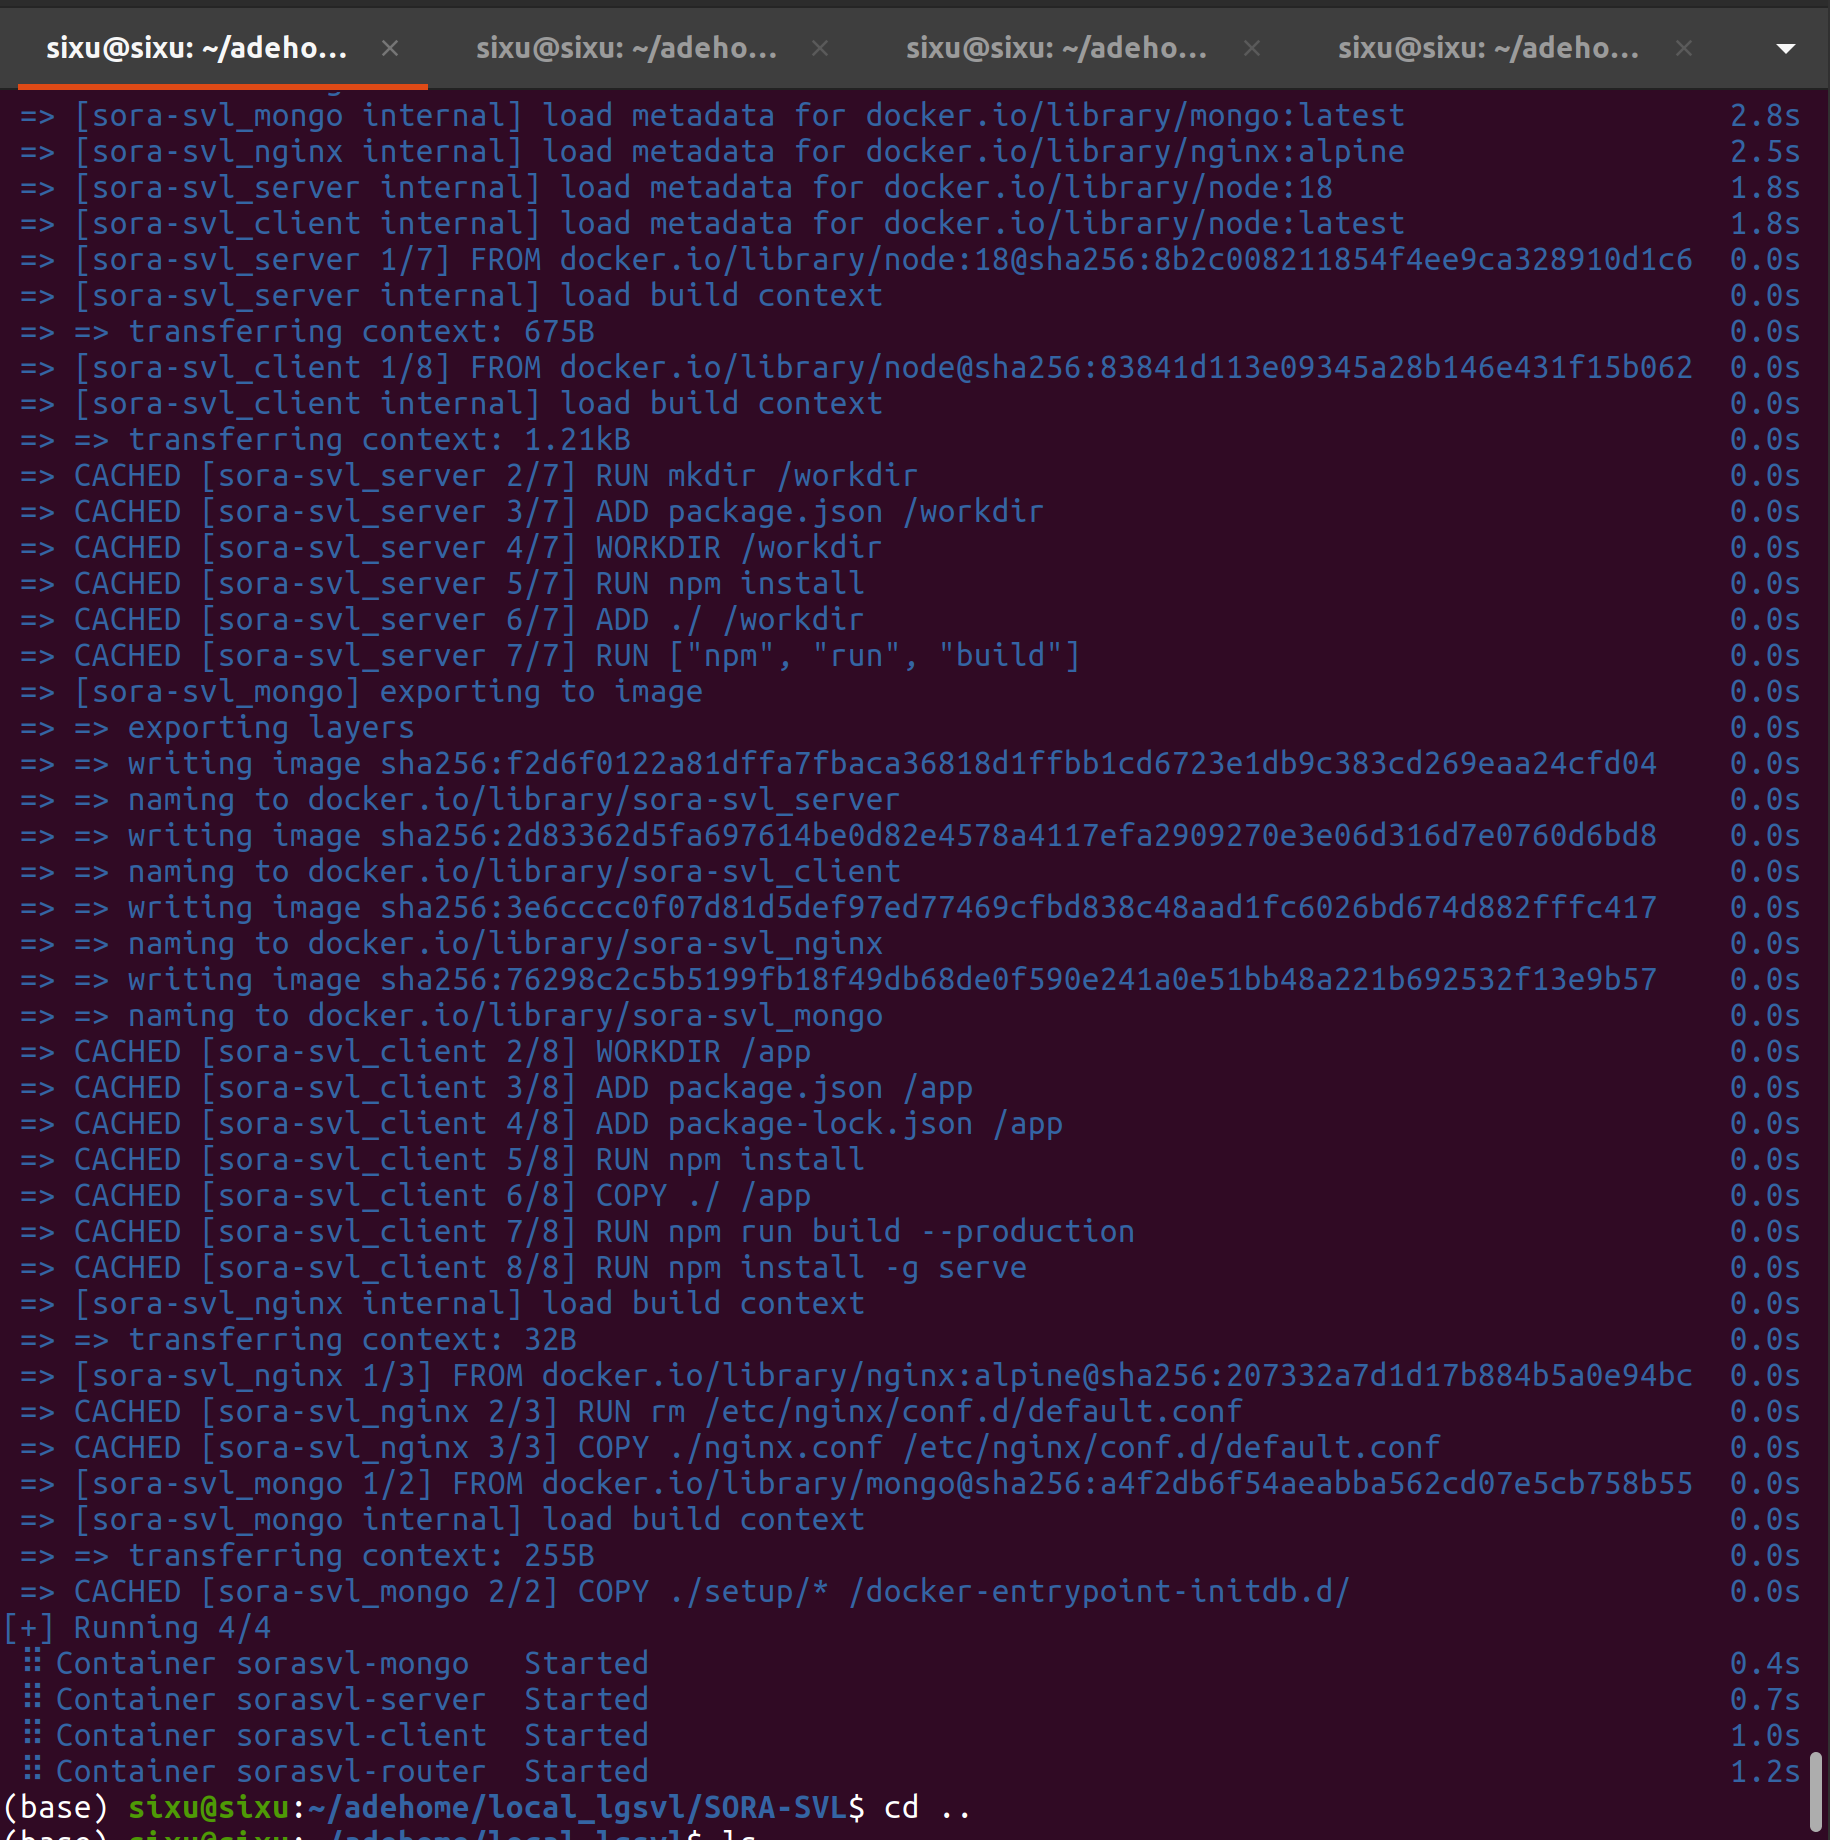Click the Container sorasvl-router Started line
This screenshot has width=1830, height=1840.
[x=350, y=1770]
